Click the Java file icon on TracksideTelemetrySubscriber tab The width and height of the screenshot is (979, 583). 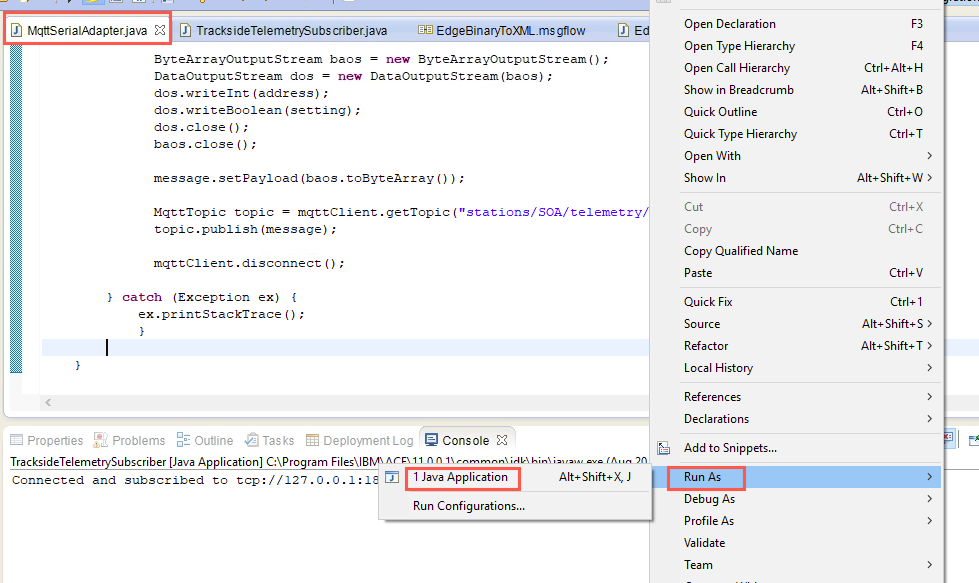(185, 31)
